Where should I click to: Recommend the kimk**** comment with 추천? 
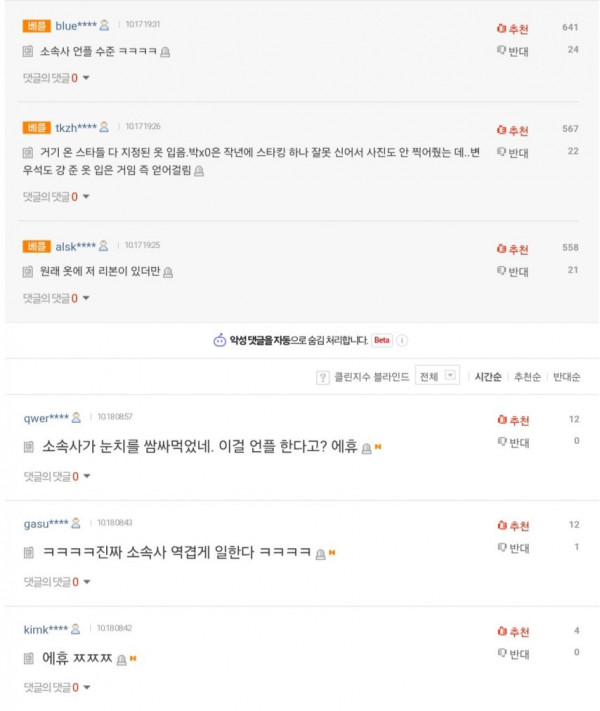[x=513, y=632]
